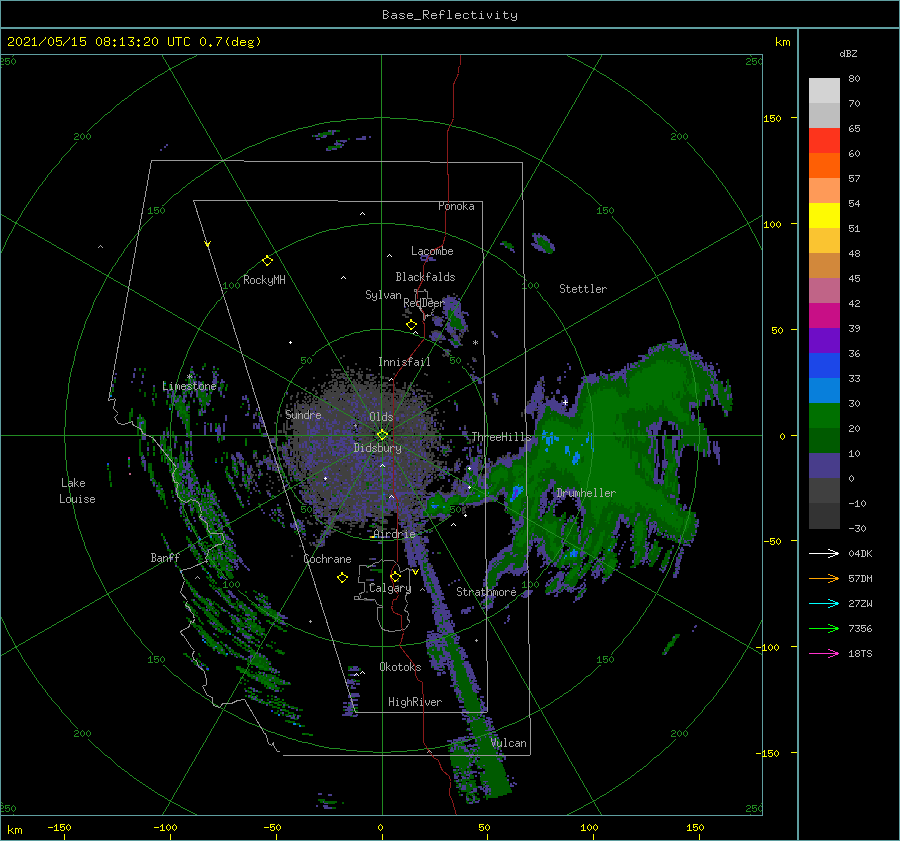Click the Vulcan label
The image size is (900, 841).
tap(509, 743)
